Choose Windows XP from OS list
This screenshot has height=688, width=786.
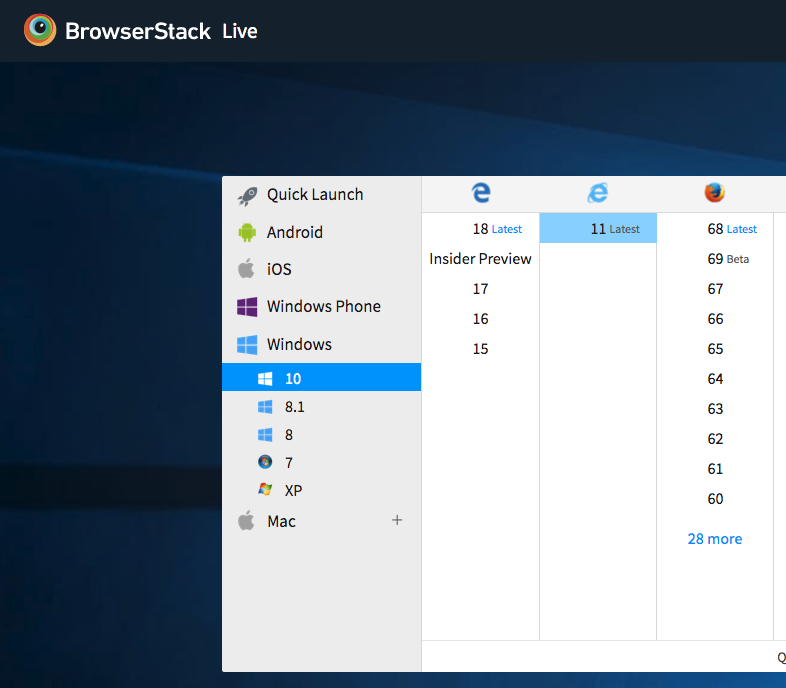pyautogui.click(x=292, y=491)
